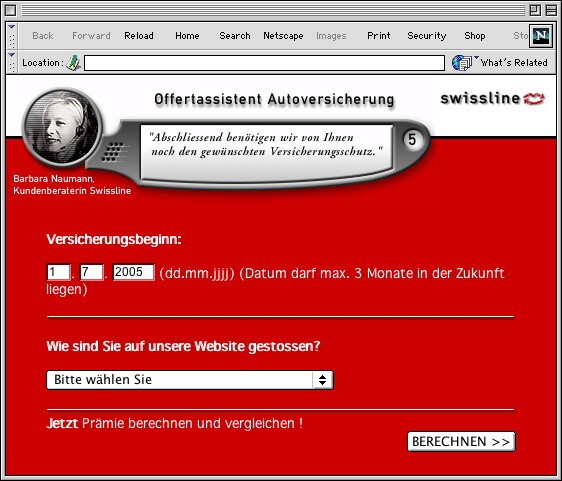562x481 pixels.
Task: Click the Shop toolbar button
Action: 475,36
